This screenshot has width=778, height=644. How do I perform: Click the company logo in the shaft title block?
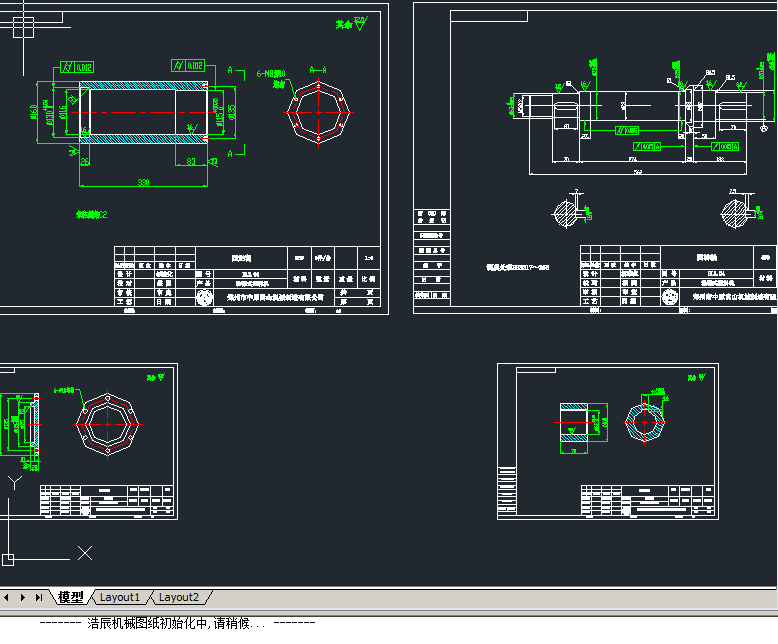point(670,297)
